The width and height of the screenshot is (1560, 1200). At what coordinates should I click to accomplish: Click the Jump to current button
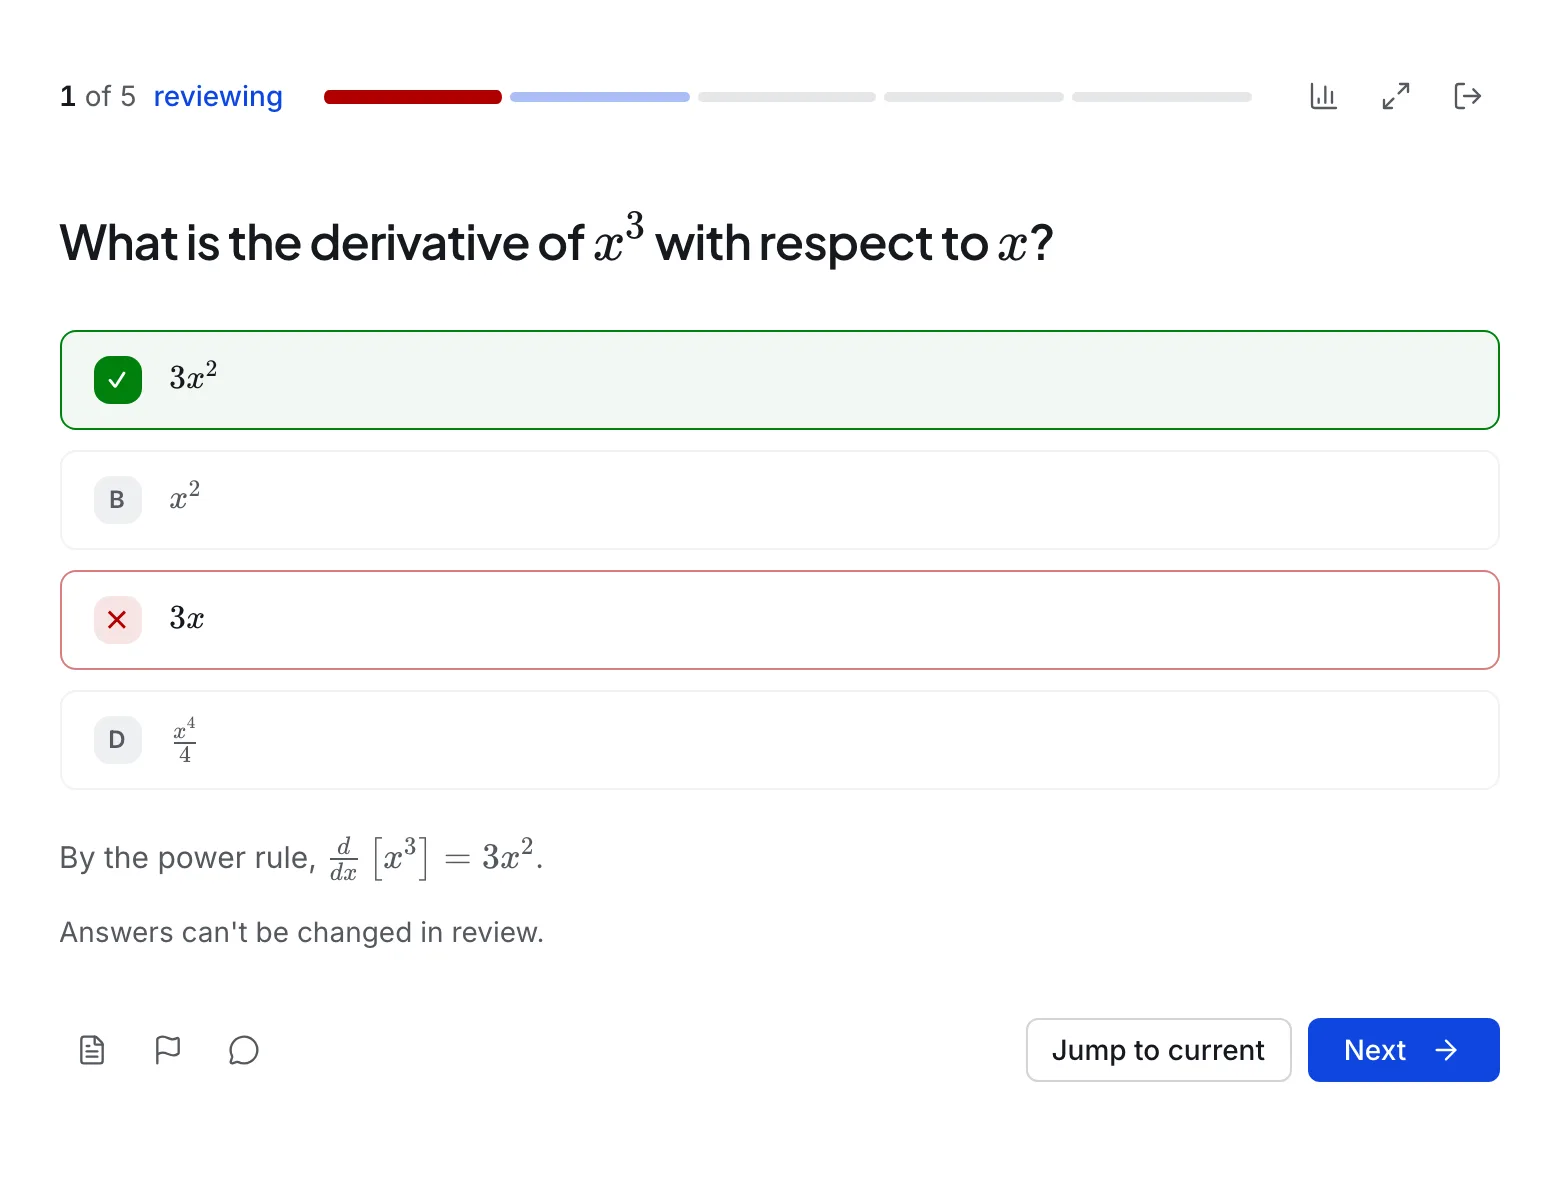[x=1159, y=1050]
